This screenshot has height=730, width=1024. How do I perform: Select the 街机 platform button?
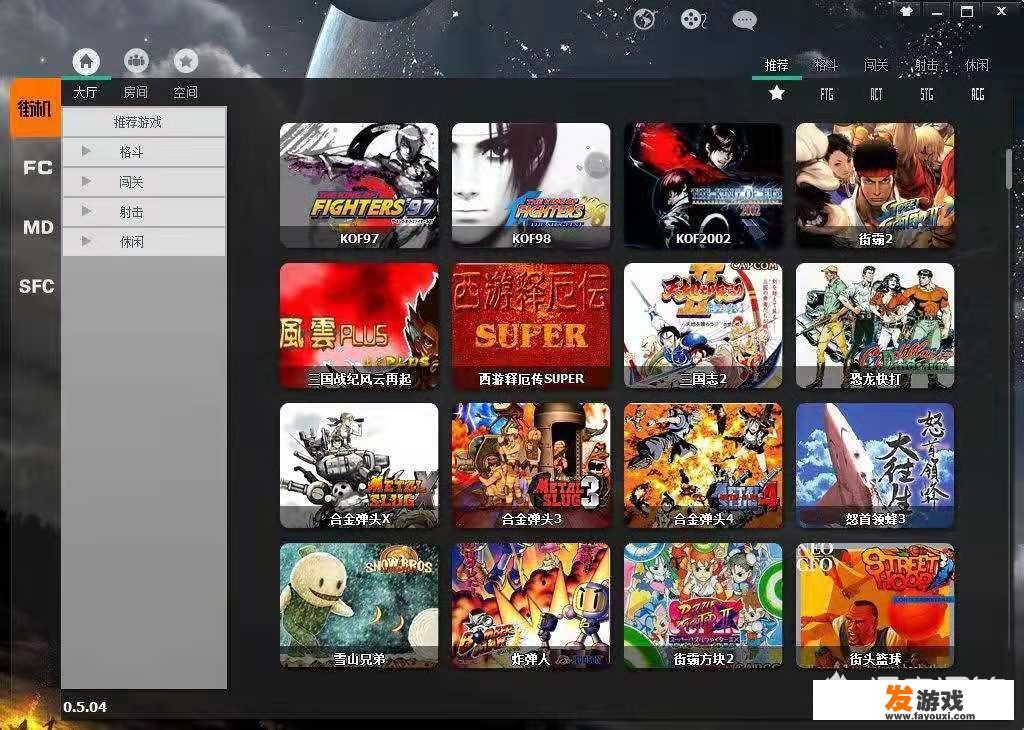(35, 108)
